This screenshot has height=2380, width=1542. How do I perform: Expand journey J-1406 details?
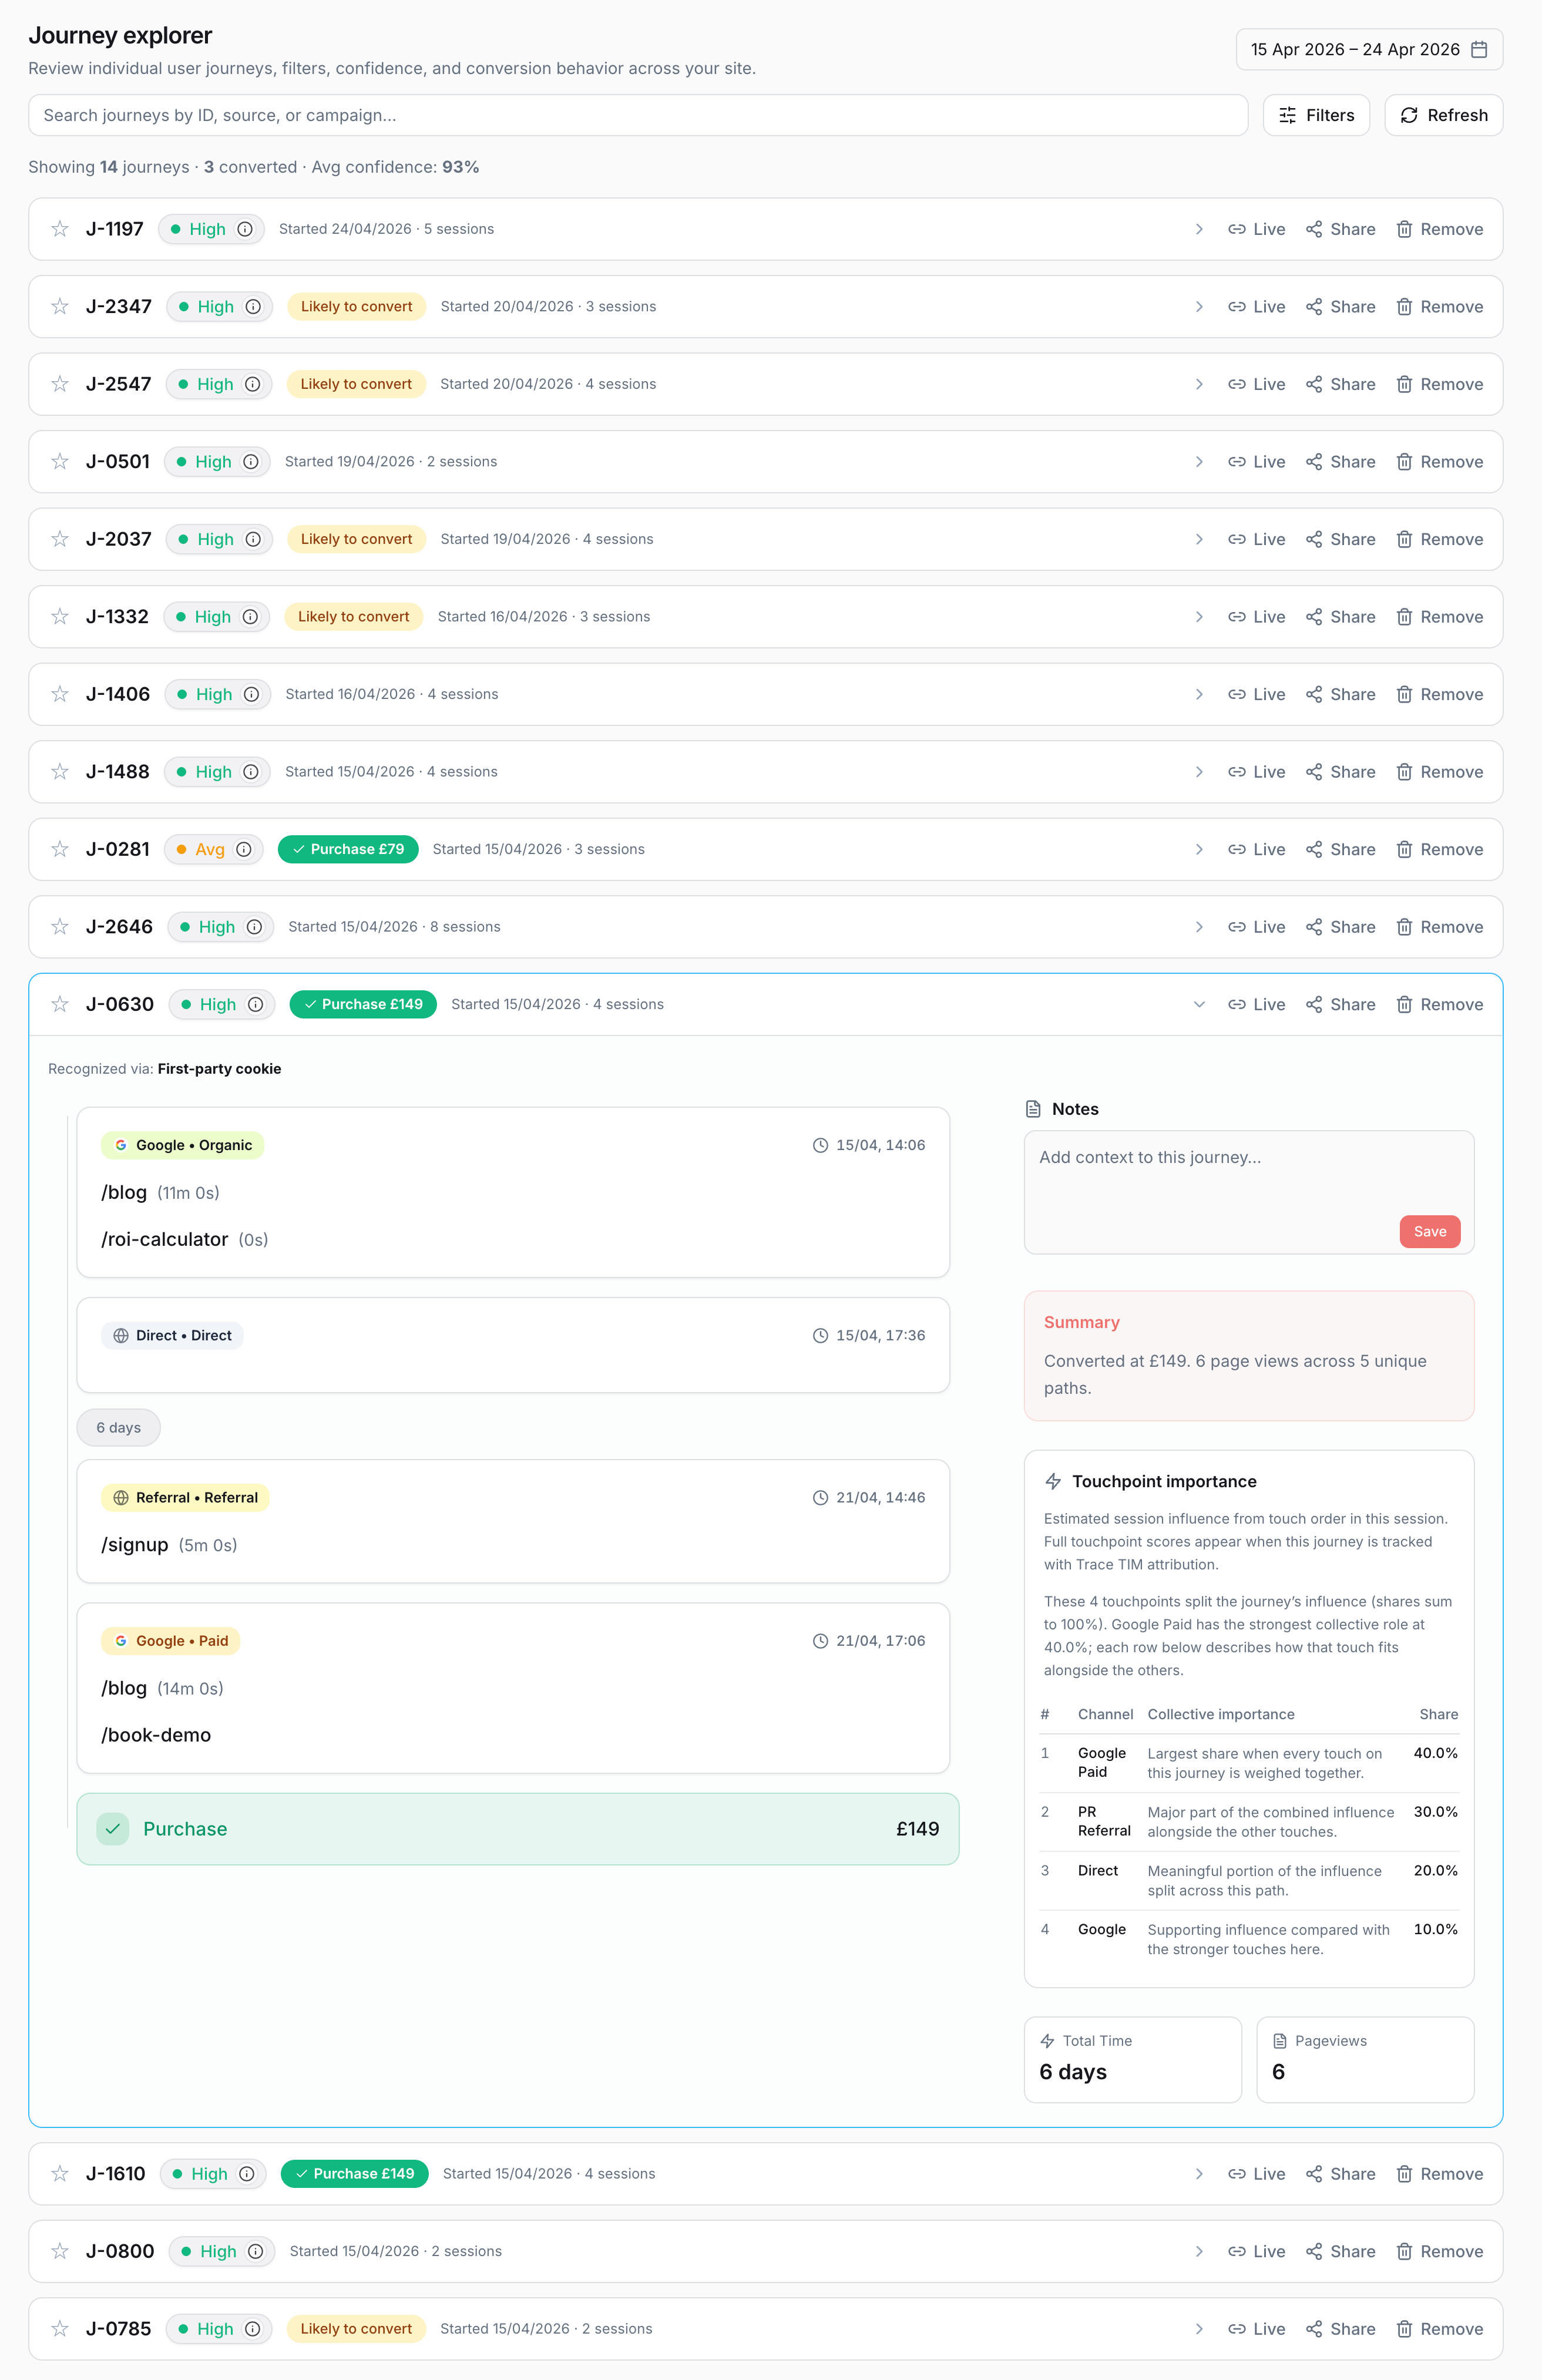(x=1199, y=693)
